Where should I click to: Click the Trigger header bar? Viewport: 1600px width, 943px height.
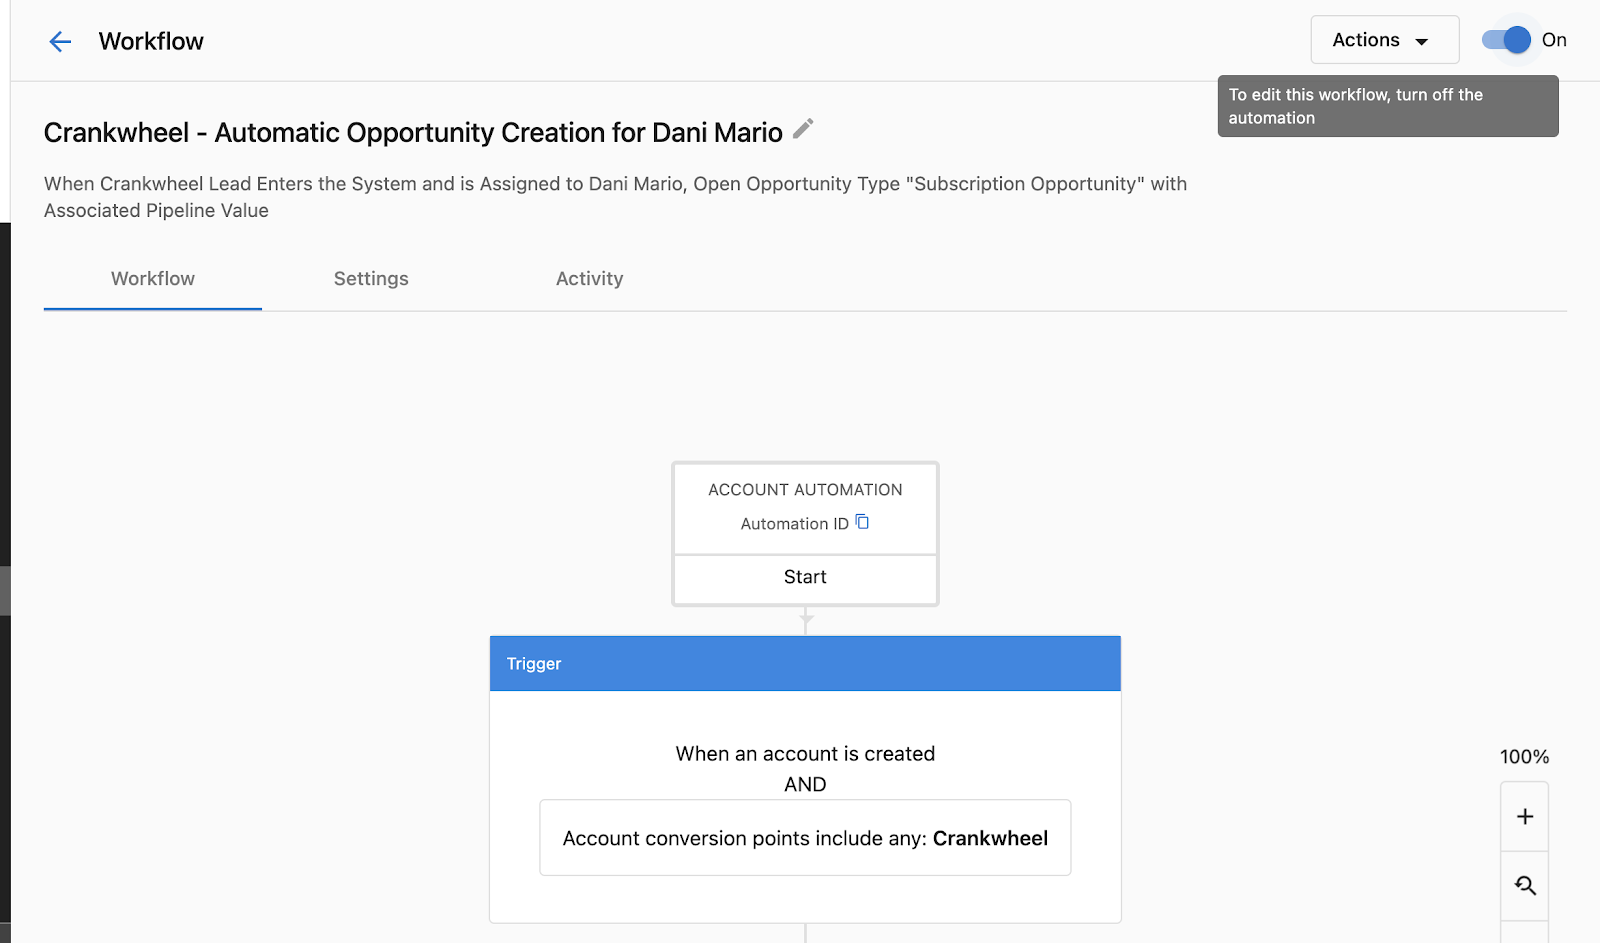tap(805, 663)
